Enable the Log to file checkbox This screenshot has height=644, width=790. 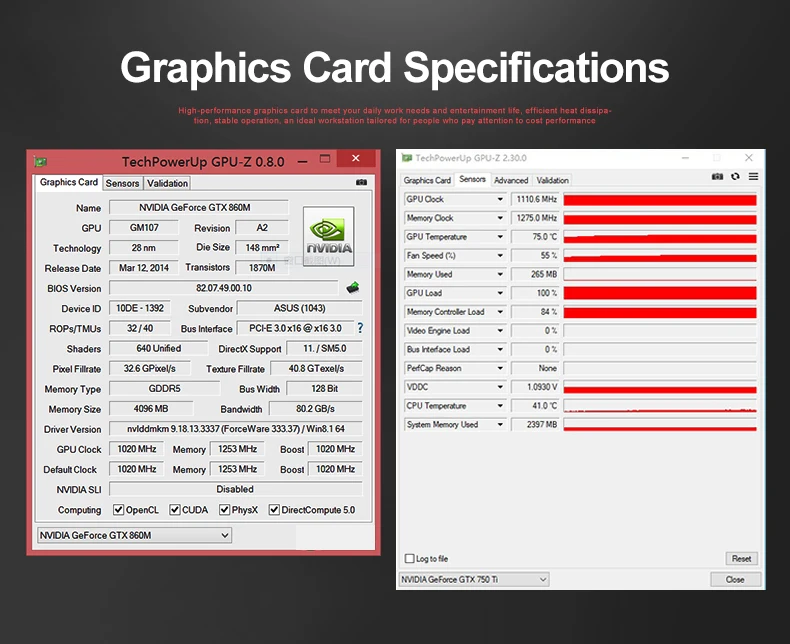point(410,558)
